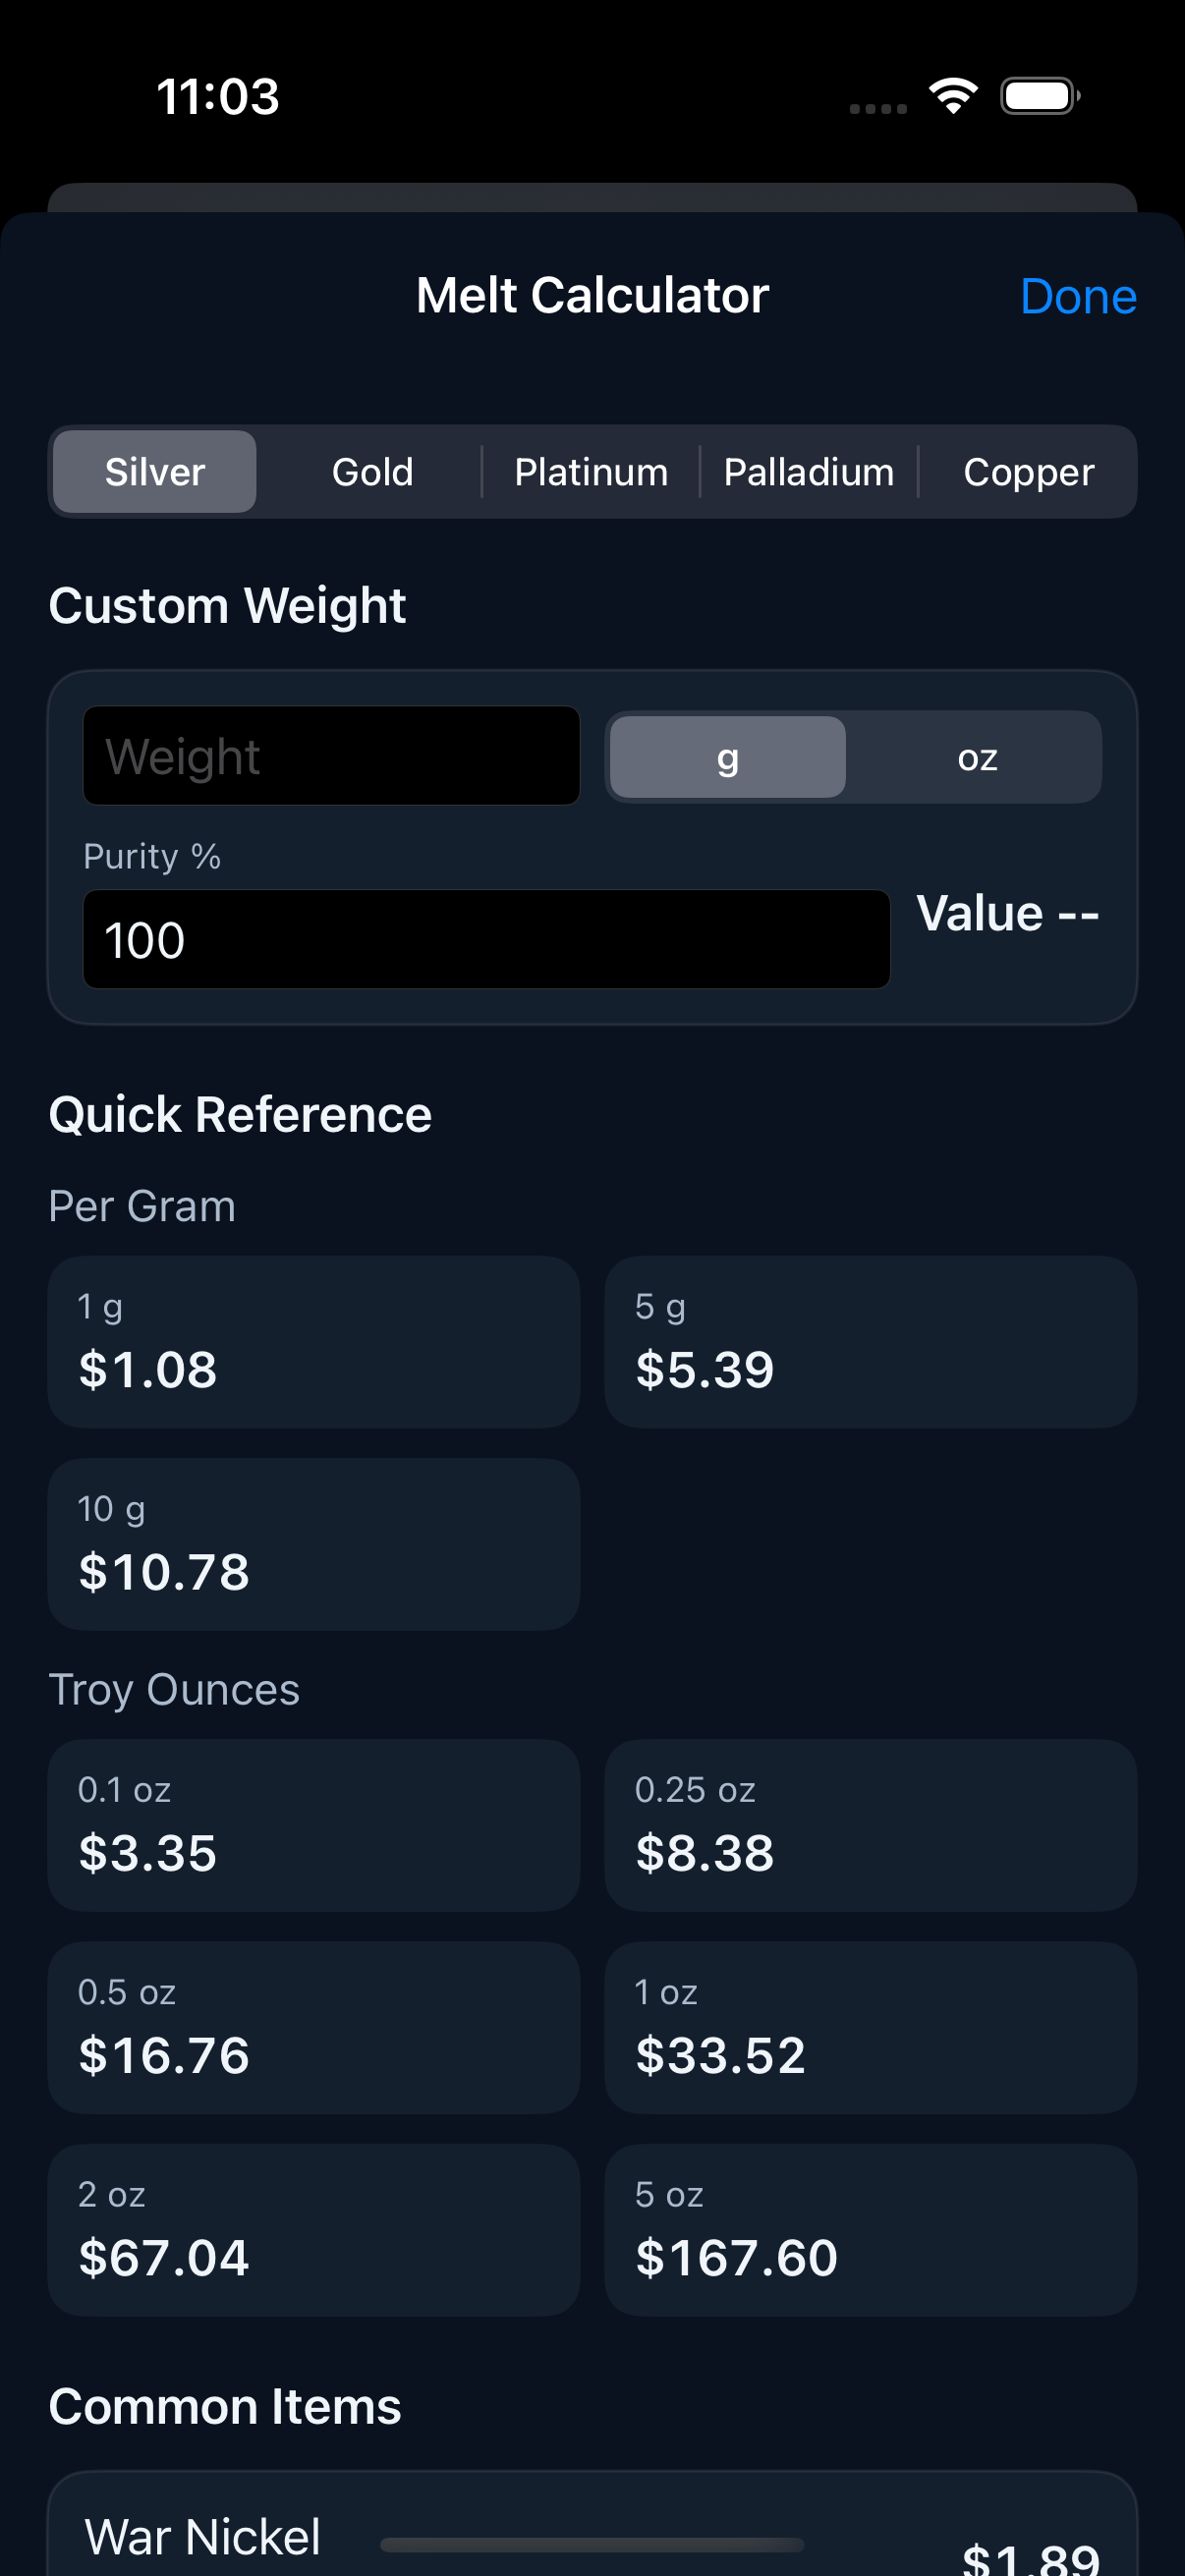Select the 0.5 oz reference card
The height and width of the screenshot is (2576, 1185).
click(313, 2027)
